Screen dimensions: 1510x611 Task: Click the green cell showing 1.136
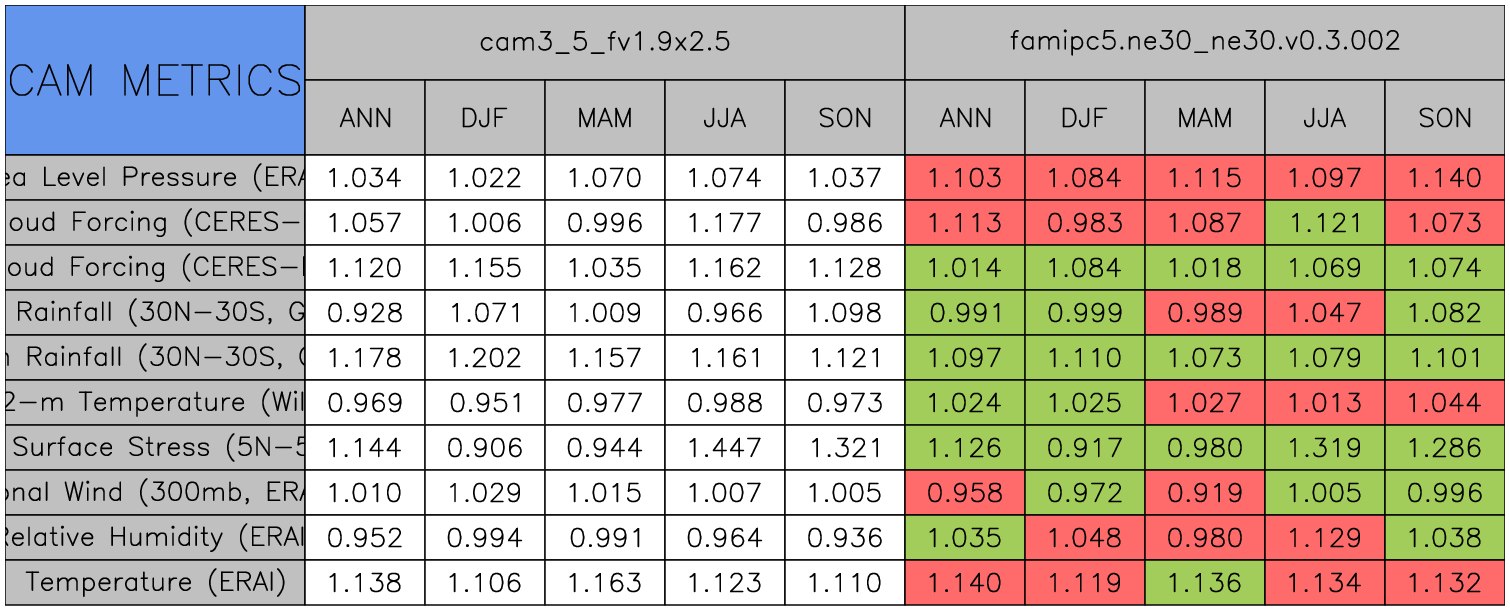click(x=1204, y=583)
